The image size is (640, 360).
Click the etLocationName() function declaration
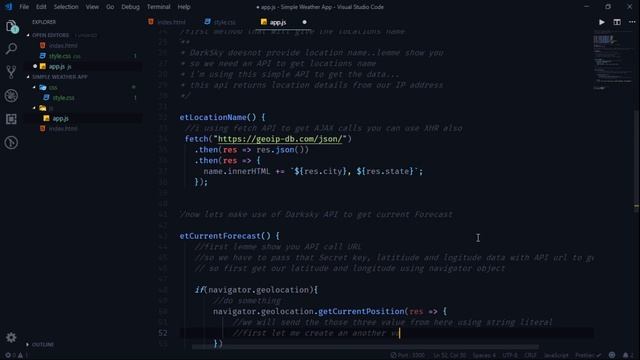222,118
